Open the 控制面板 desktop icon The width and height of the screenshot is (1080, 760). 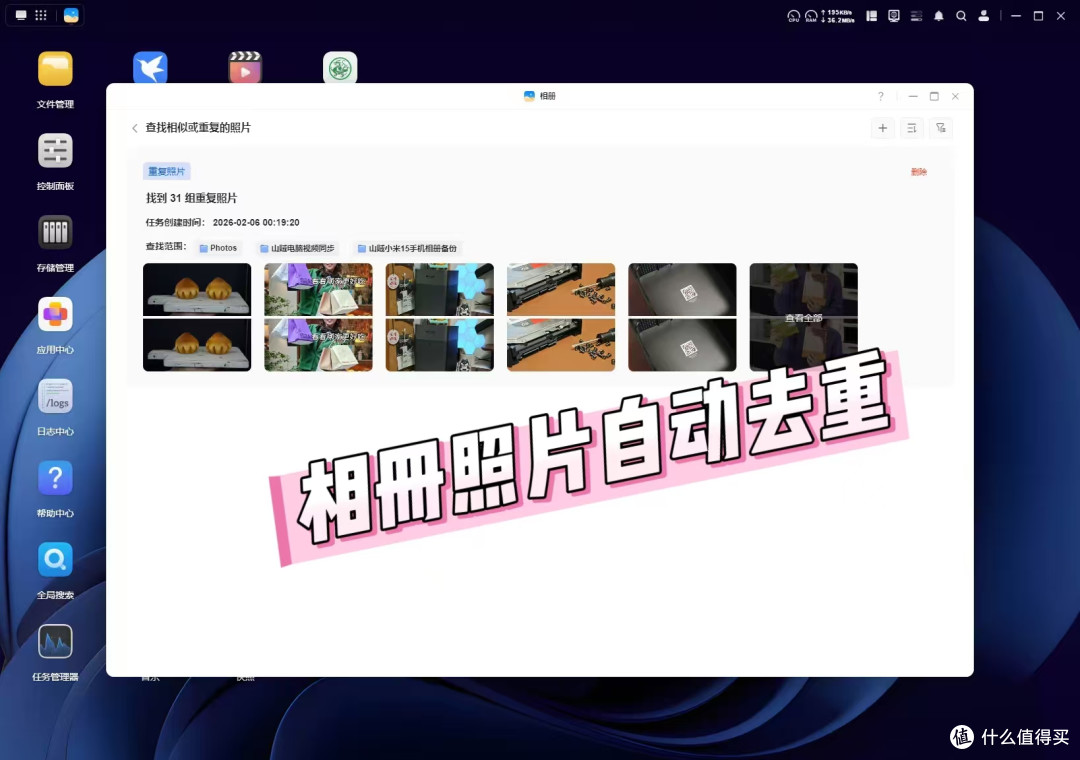pyautogui.click(x=55, y=151)
